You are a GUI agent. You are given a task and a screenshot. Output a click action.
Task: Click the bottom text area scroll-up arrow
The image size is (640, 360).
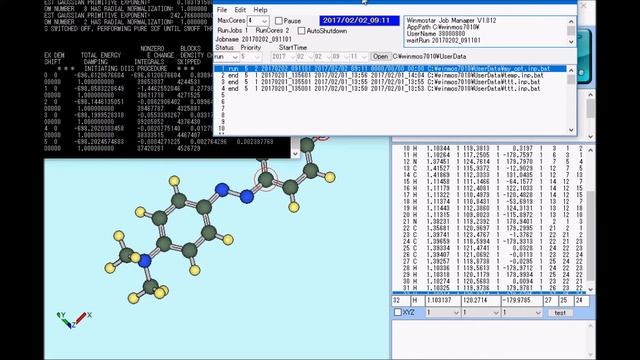(x=591, y=325)
